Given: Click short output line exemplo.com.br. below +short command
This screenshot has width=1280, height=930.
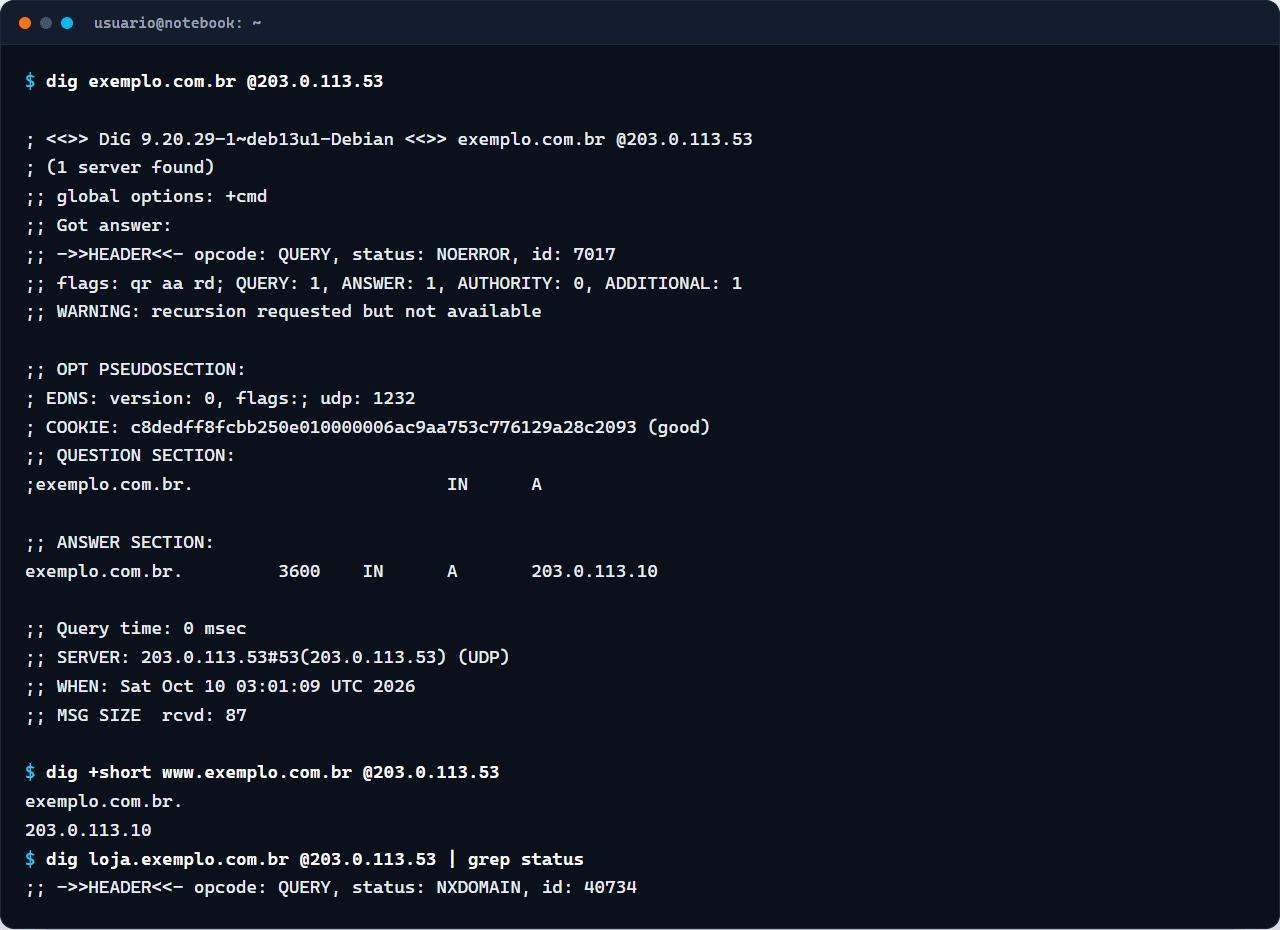Looking at the screenshot, I should pos(104,801).
